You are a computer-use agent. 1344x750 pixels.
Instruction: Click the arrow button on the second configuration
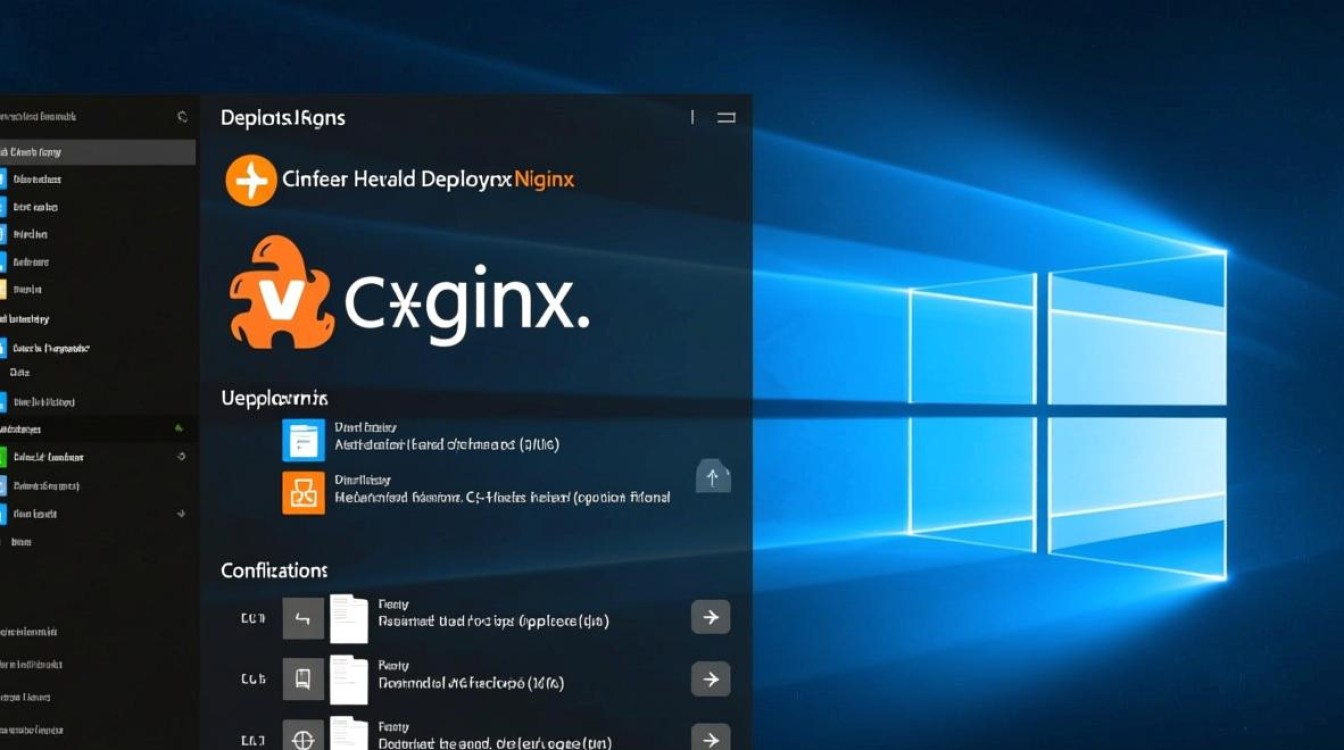click(711, 680)
